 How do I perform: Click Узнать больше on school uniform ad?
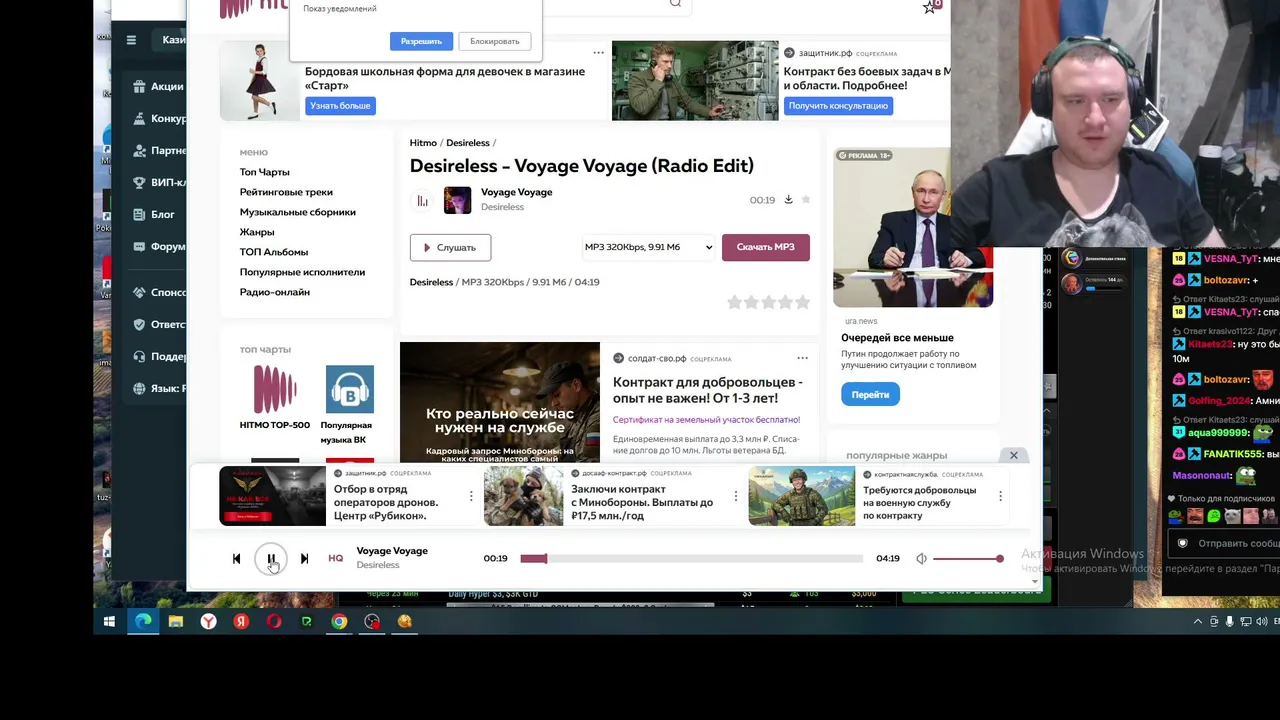[340, 105]
